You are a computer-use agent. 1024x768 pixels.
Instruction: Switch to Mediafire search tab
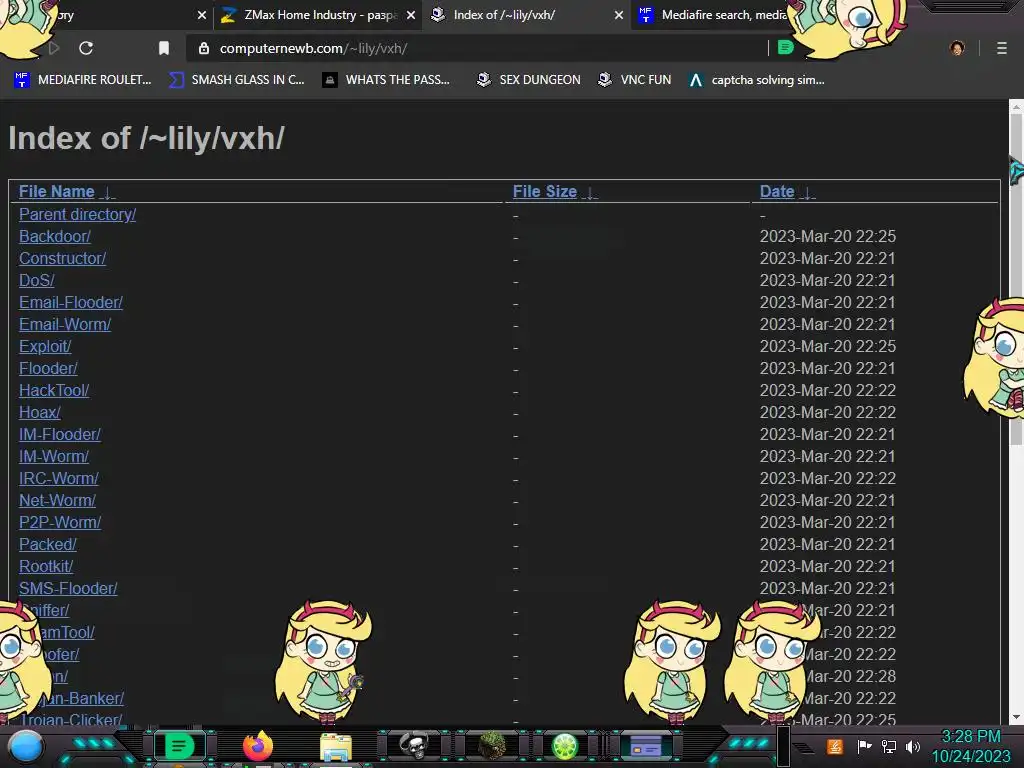[x=712, y=15]
